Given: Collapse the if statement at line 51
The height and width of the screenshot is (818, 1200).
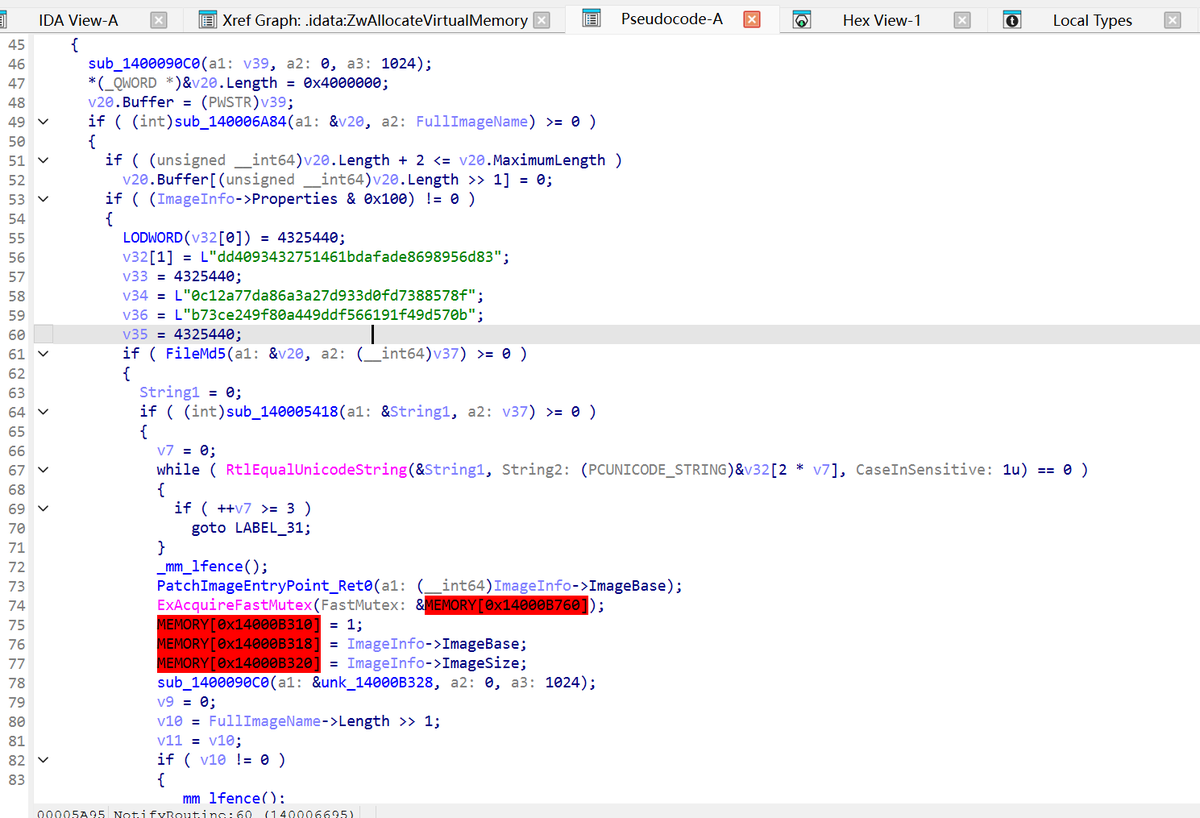Looking at the screenshot, I should tap(42, 160).
